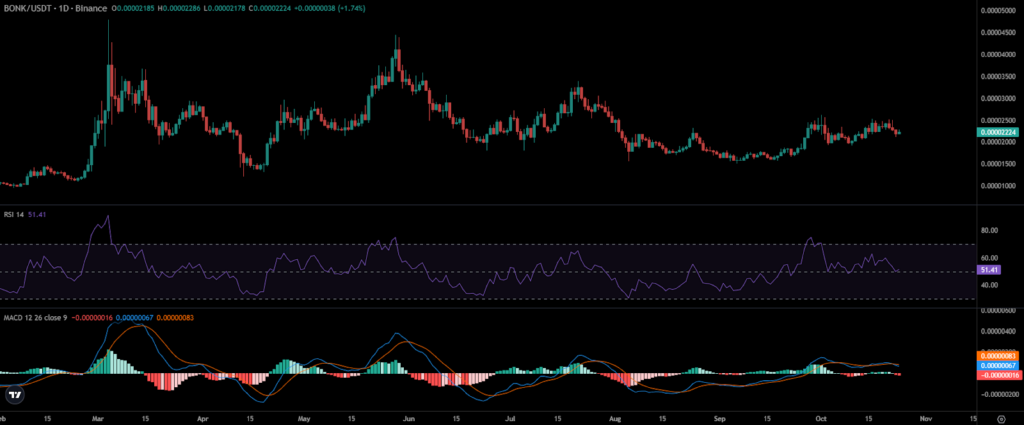Open chart settings gear icon
Image resolution: width=1024 pixels, height=425 pixels.
(1001, 418)
